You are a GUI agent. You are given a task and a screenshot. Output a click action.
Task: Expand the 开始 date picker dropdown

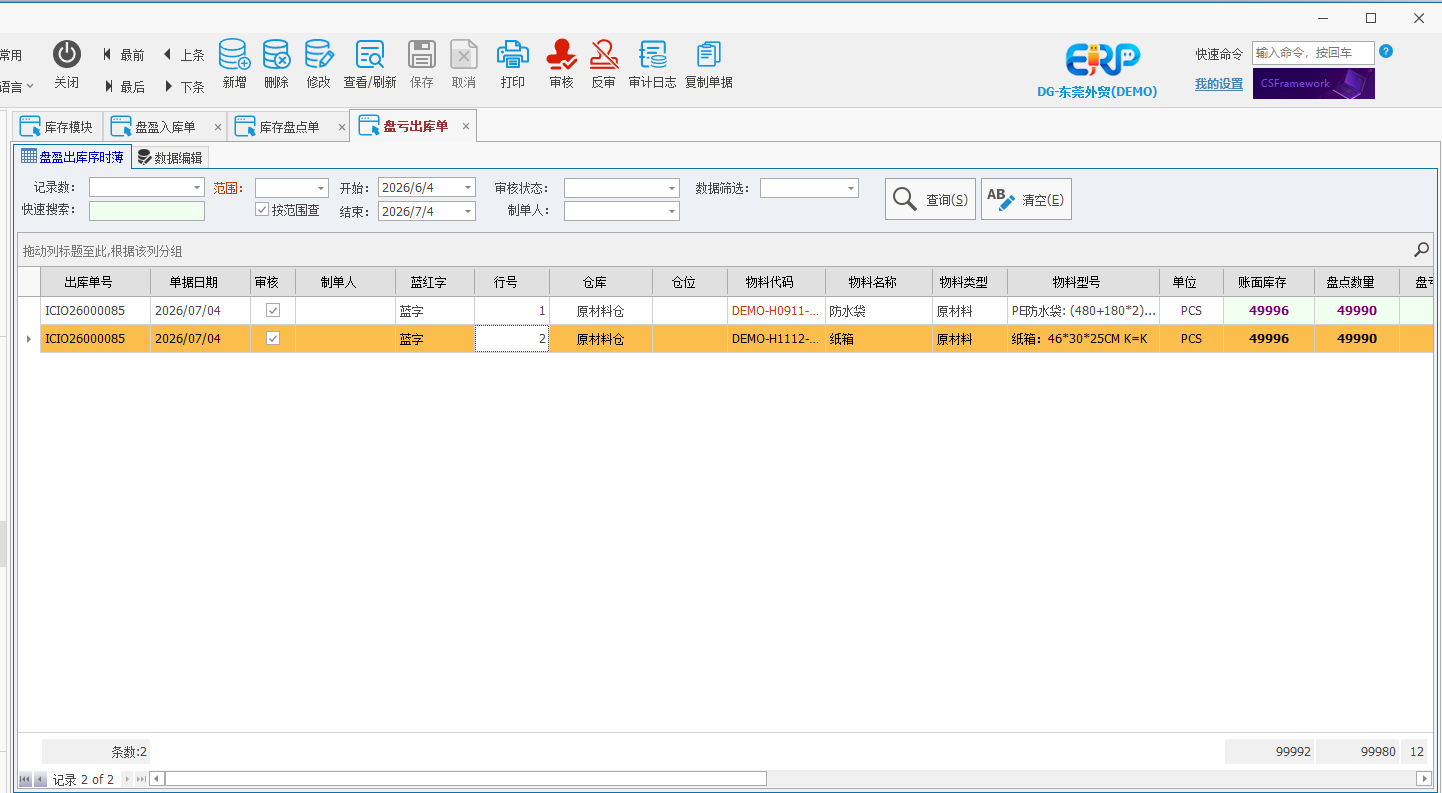click(468, 188)
